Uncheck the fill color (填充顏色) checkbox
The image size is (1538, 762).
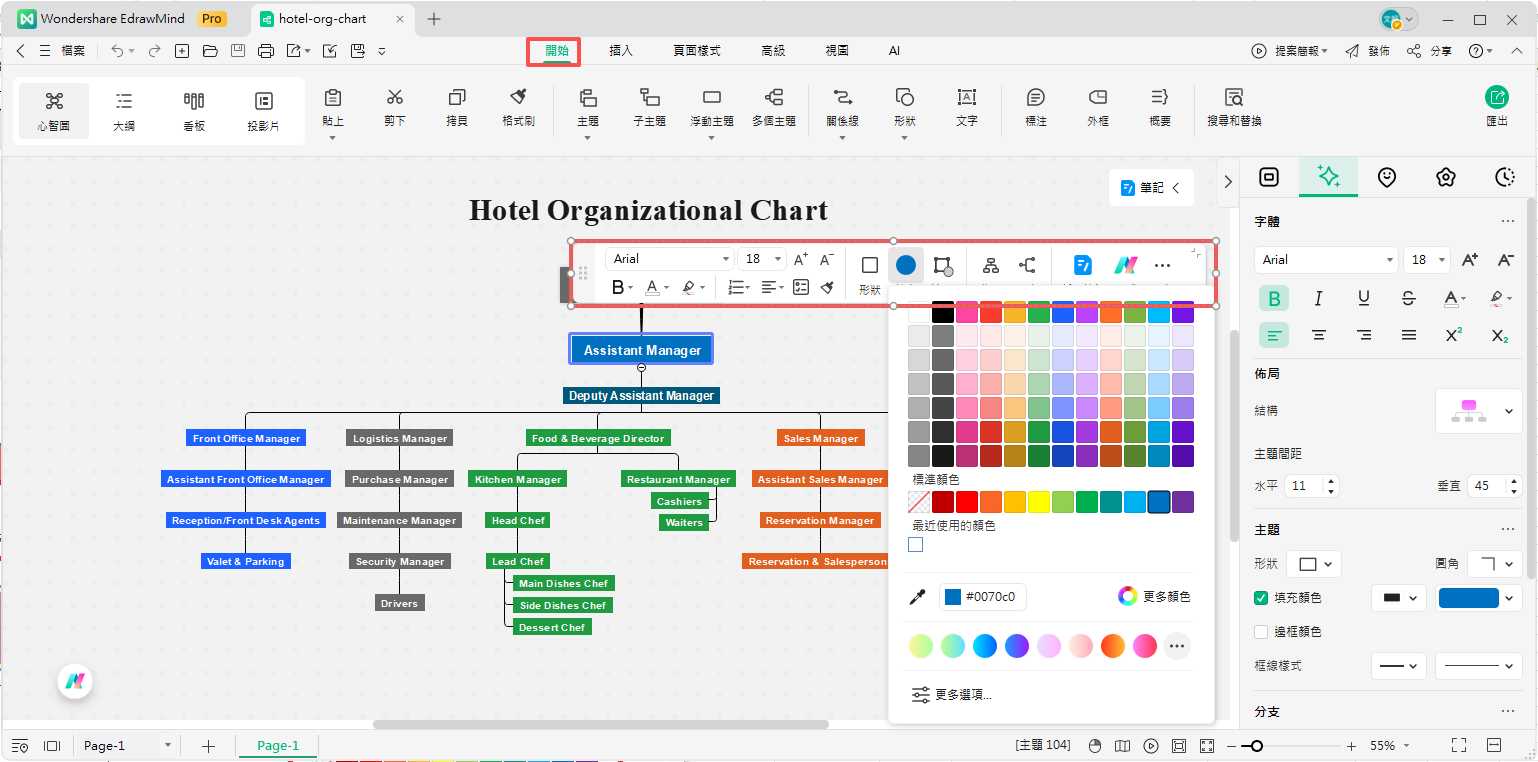pos(1261,598)
